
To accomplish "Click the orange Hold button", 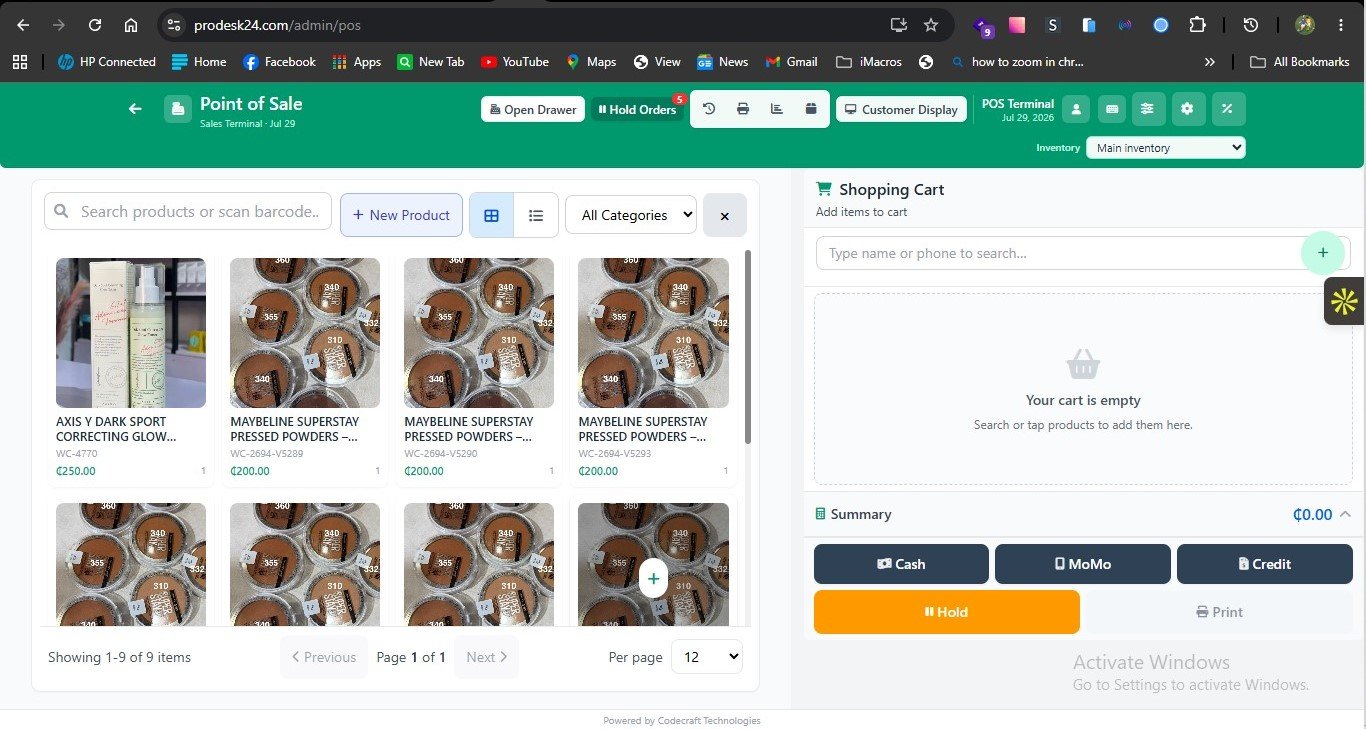I will pyautogui.click(x=947, y=612).
